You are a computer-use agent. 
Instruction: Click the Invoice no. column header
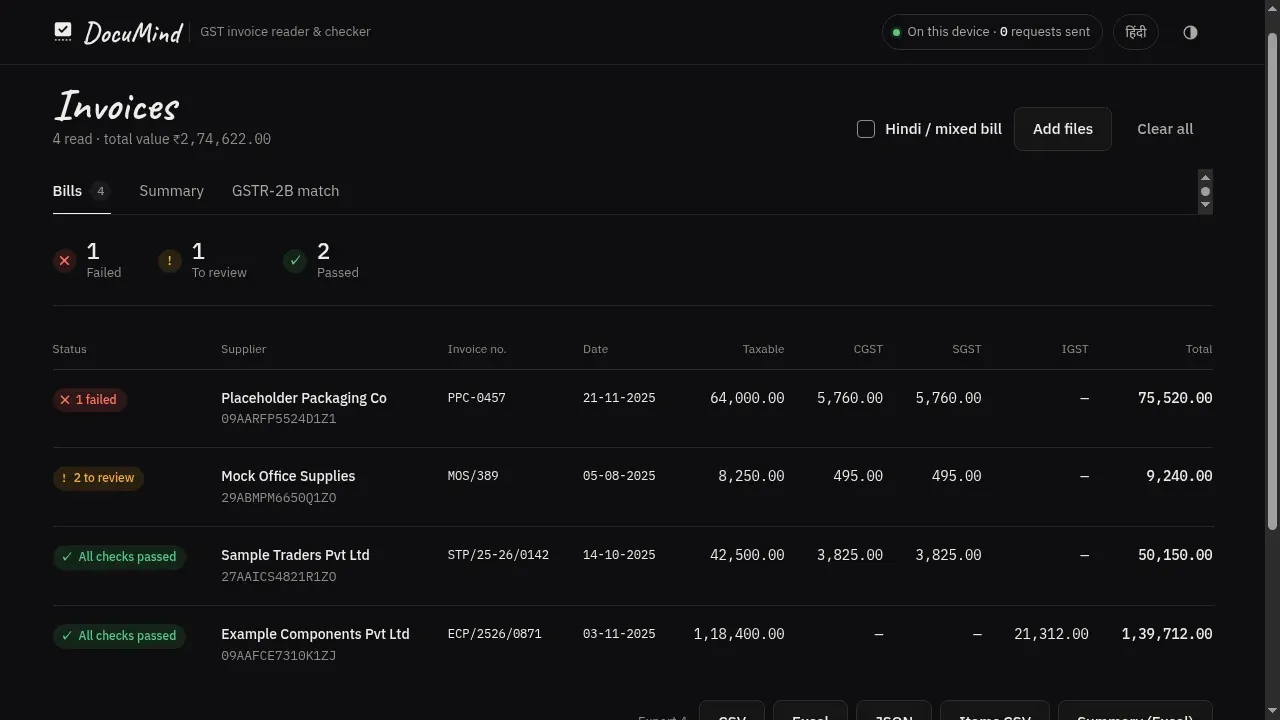477,349
